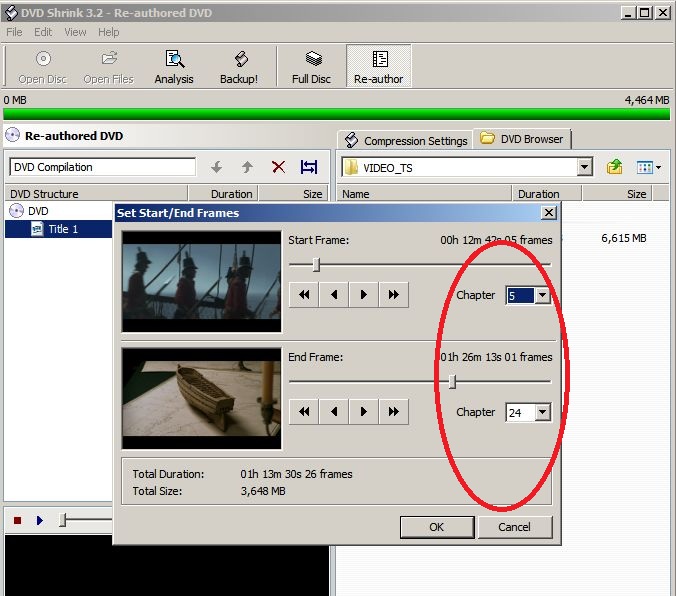Screen dimensions: 676x596
Task: Select the Re-author mode button
Action: pyautogui.click(x=379, y=66)
